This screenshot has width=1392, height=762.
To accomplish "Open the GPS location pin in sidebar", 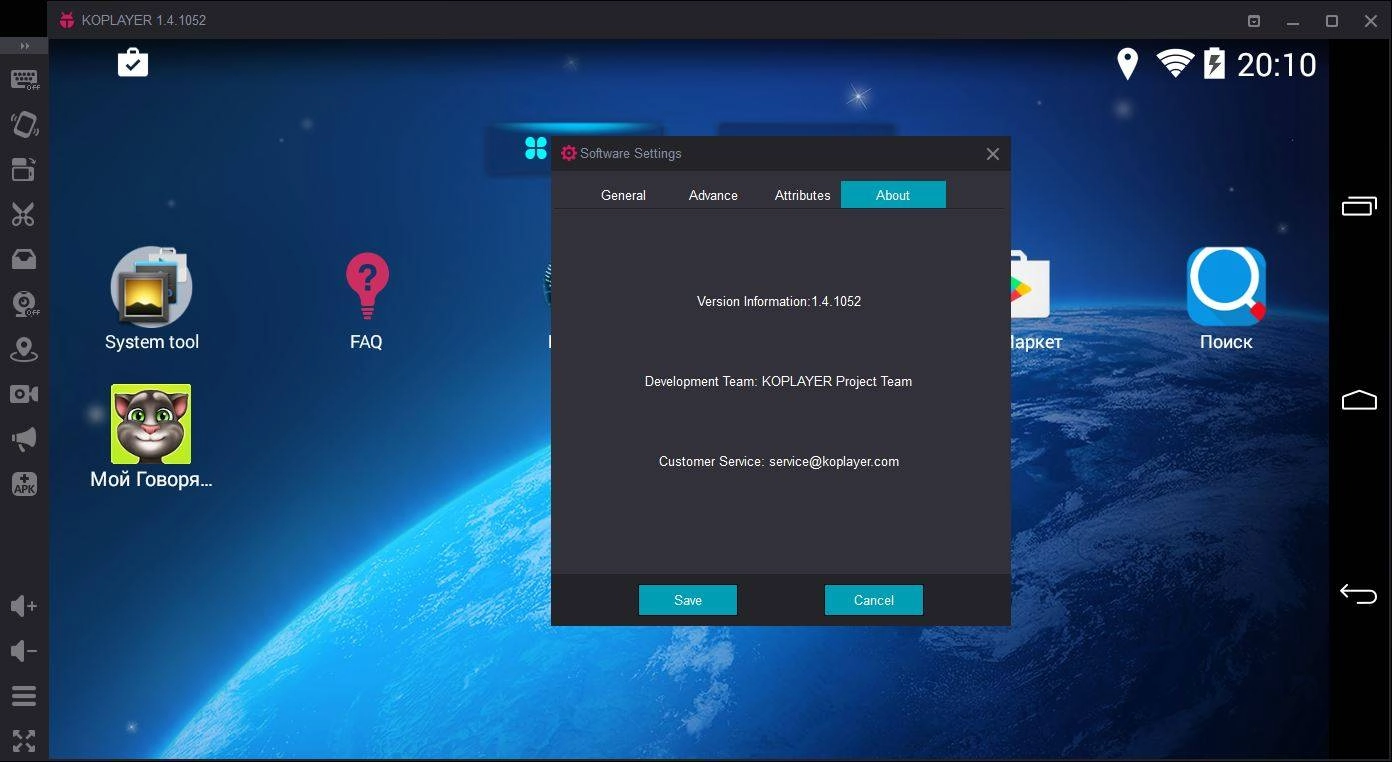I will (24, 350).
